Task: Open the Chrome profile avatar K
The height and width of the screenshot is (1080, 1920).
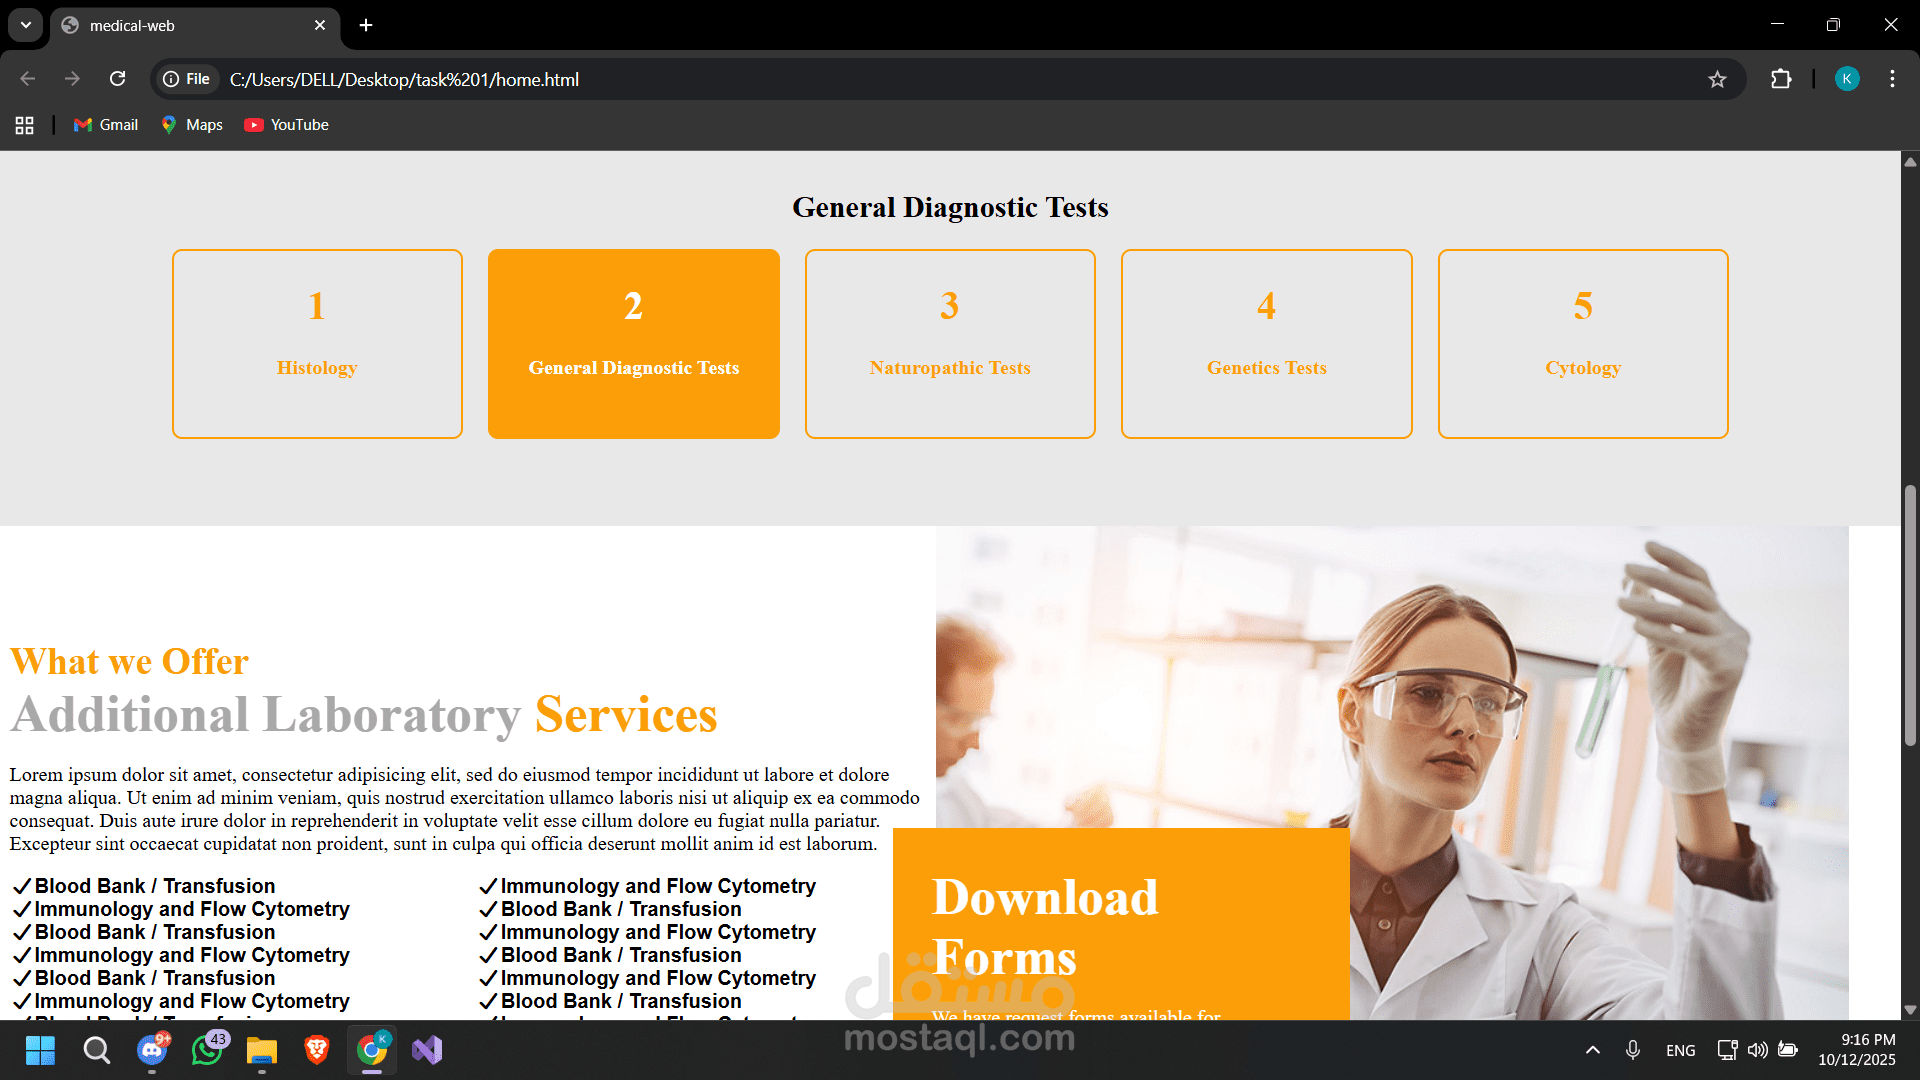Action: [x=1847, y=79]
